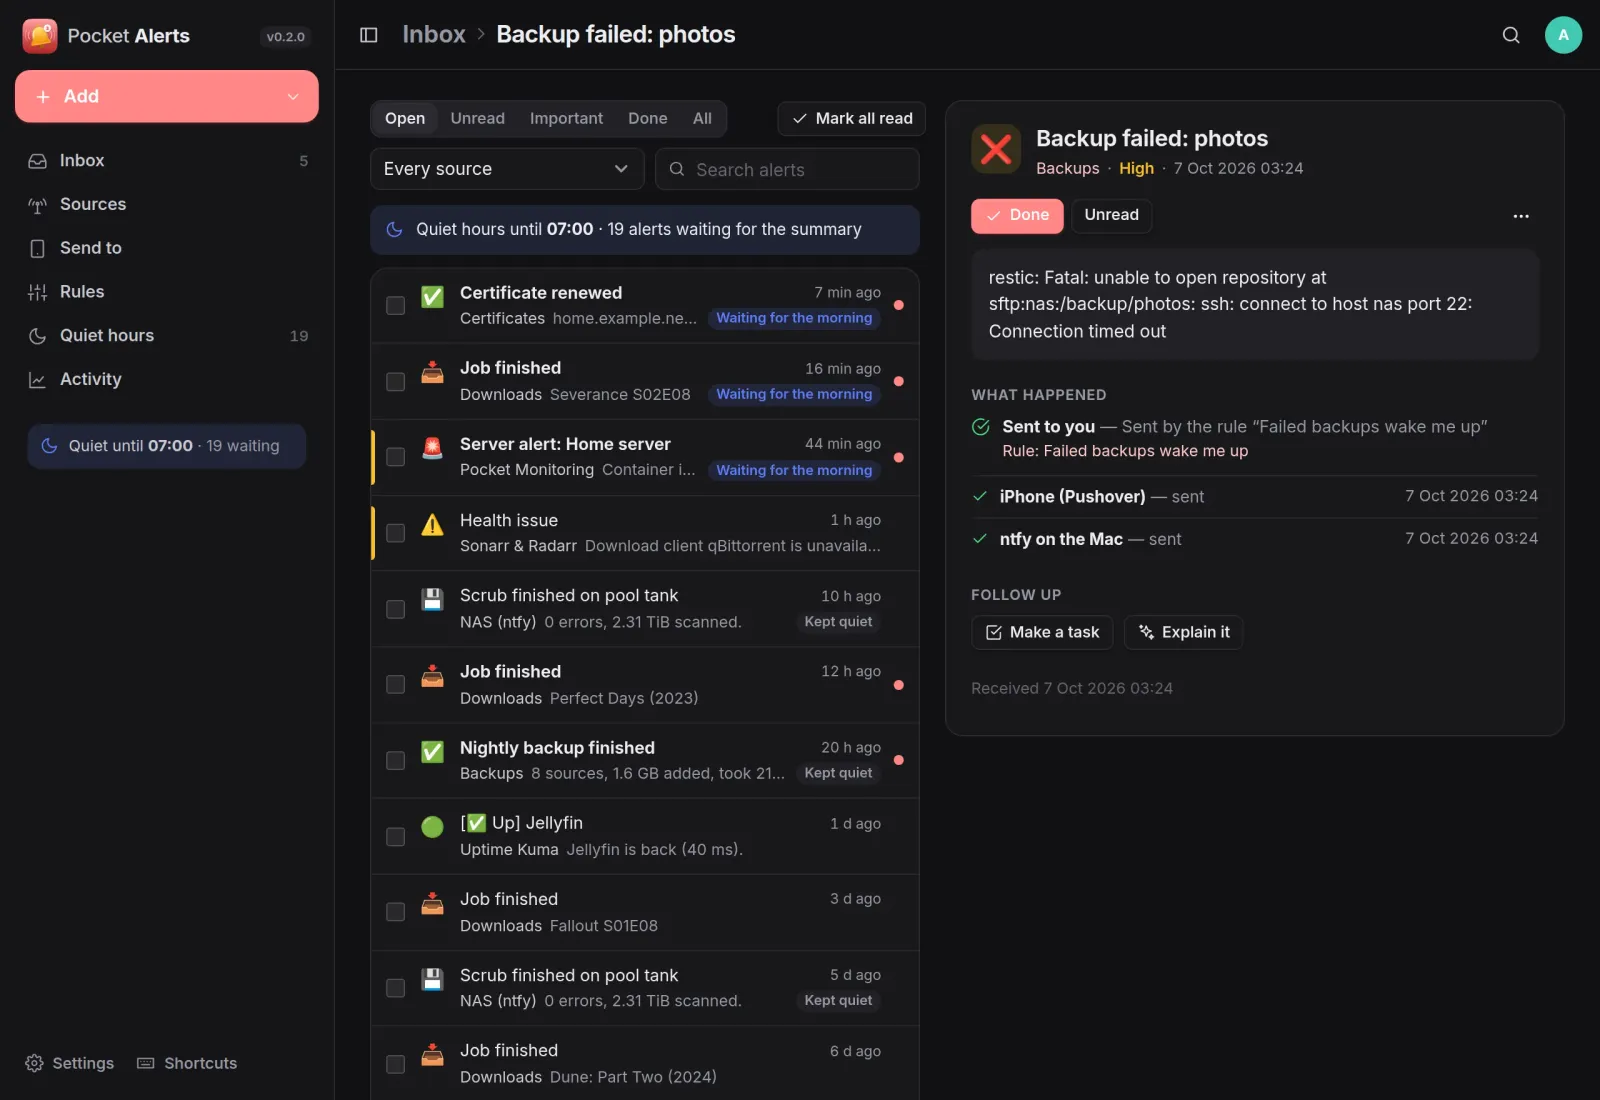Switch to the Unread tab
This screenshot has height=1100, width=1600.
coord(477,118)
